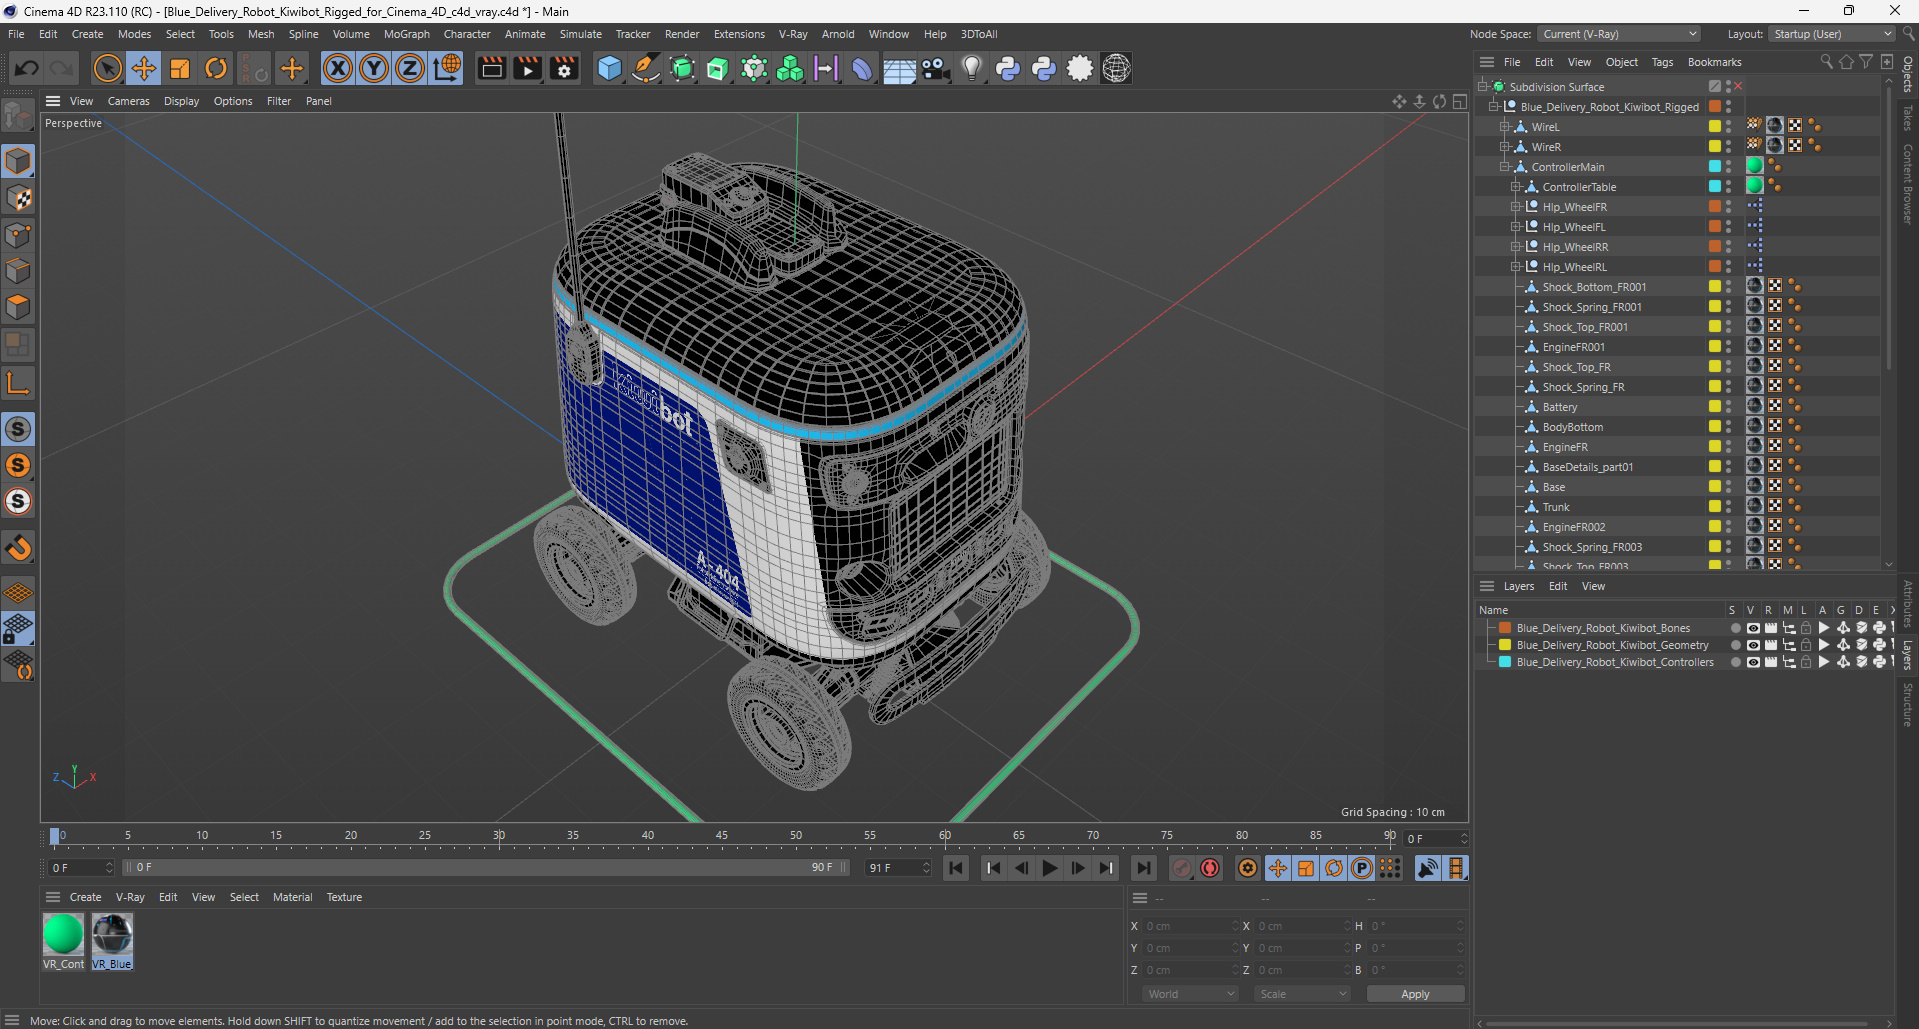Viewport: 1919px width, 1029px height.
Task: Click orange layer color of Kiwibot_Bones
Action: [x=1504, y=628]
